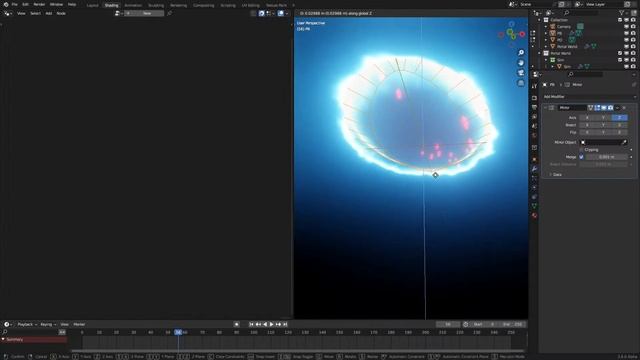Open timeline Playback dropdown
This screenshot has height=360, width=640.
tap(27, 324)
